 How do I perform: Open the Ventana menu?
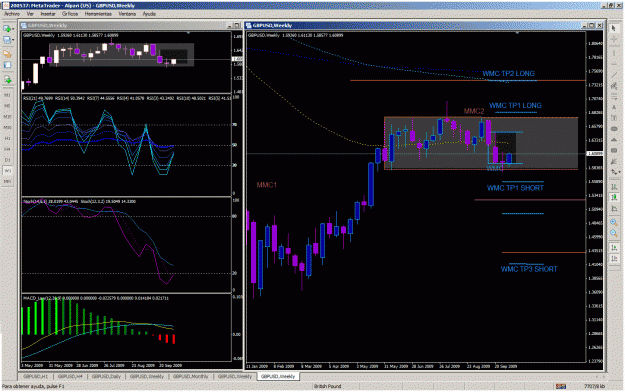127,14
